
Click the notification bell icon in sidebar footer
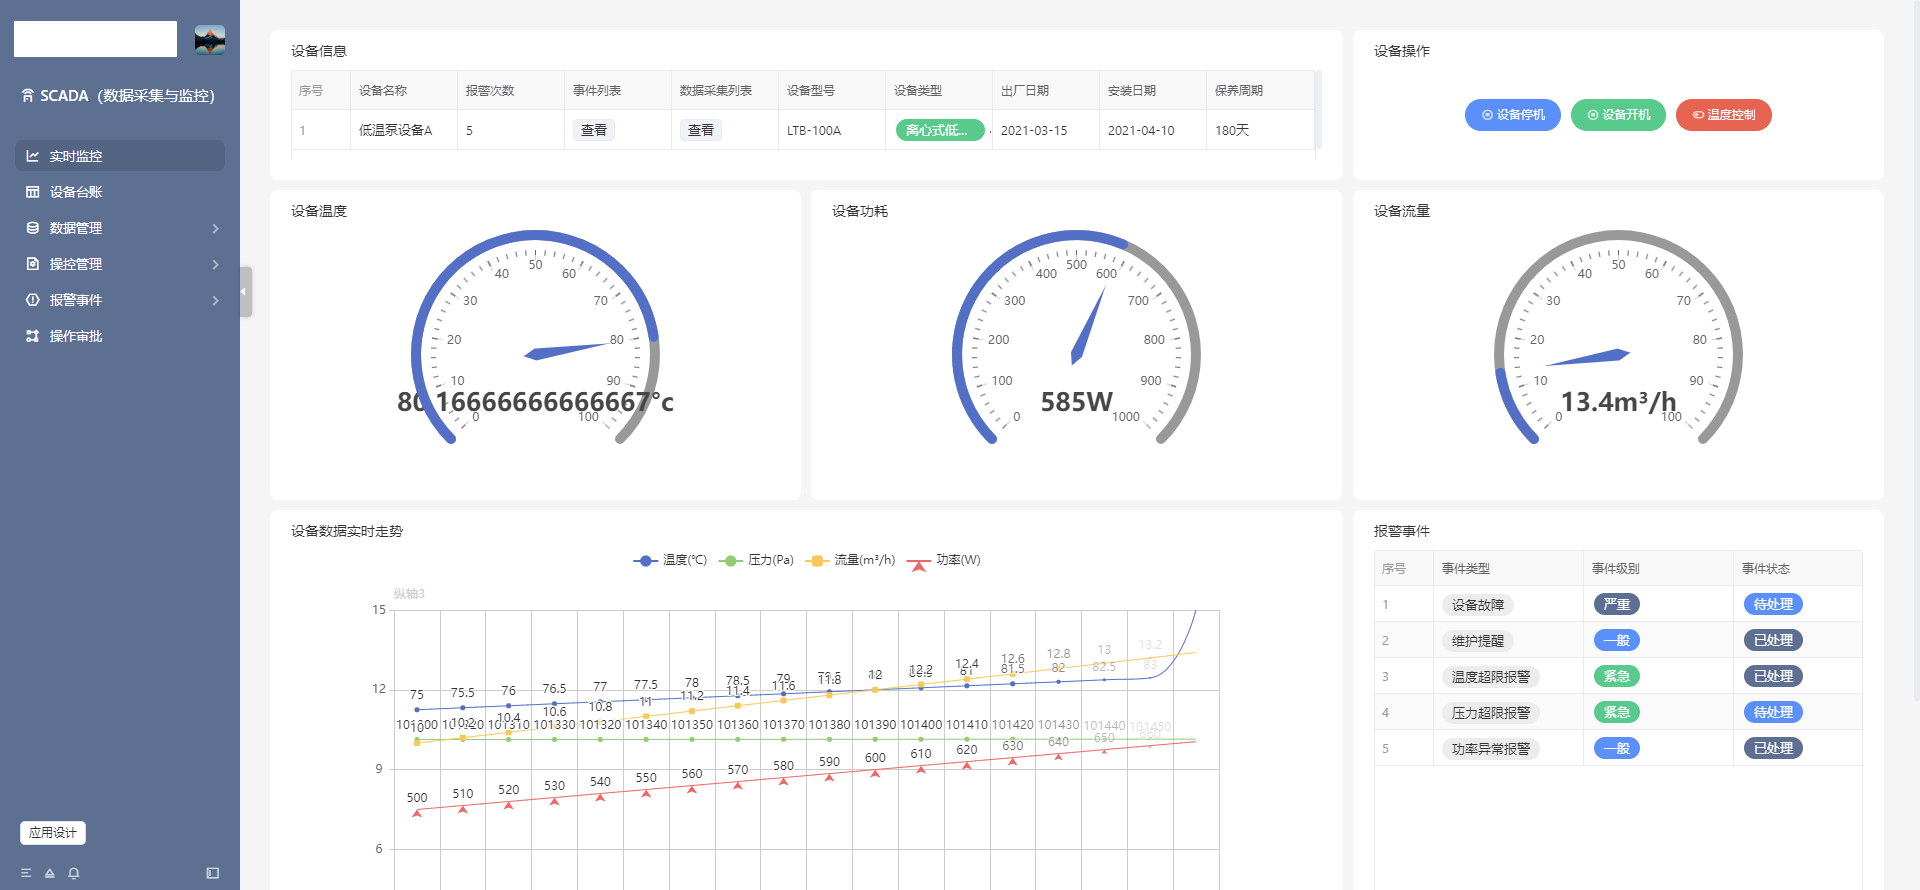click(74, 873)
